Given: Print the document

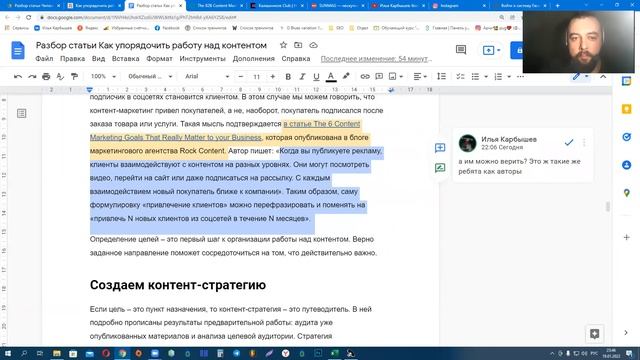Looking at the screenshot, I should click(x=46, y=77).
